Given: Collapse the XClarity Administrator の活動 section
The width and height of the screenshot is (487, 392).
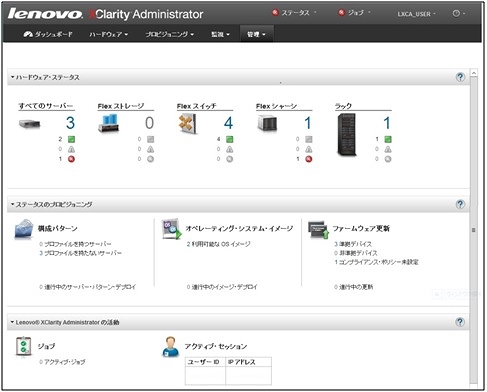Looking at the screenshot, I should pos(12,322).
